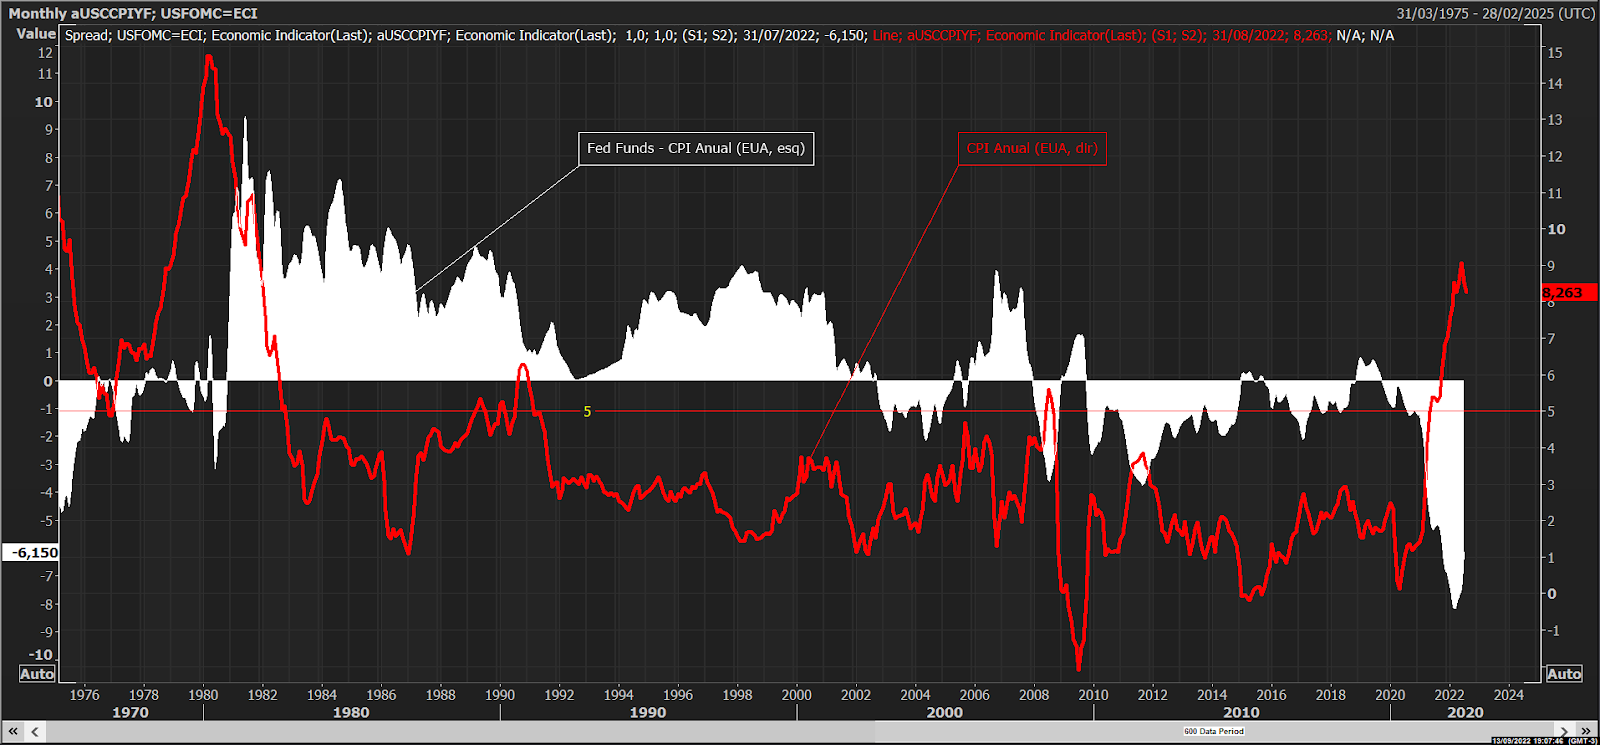Click the scroll left single arrow
The height and width of the screenshot is (745, 1600).
(35, 731)
